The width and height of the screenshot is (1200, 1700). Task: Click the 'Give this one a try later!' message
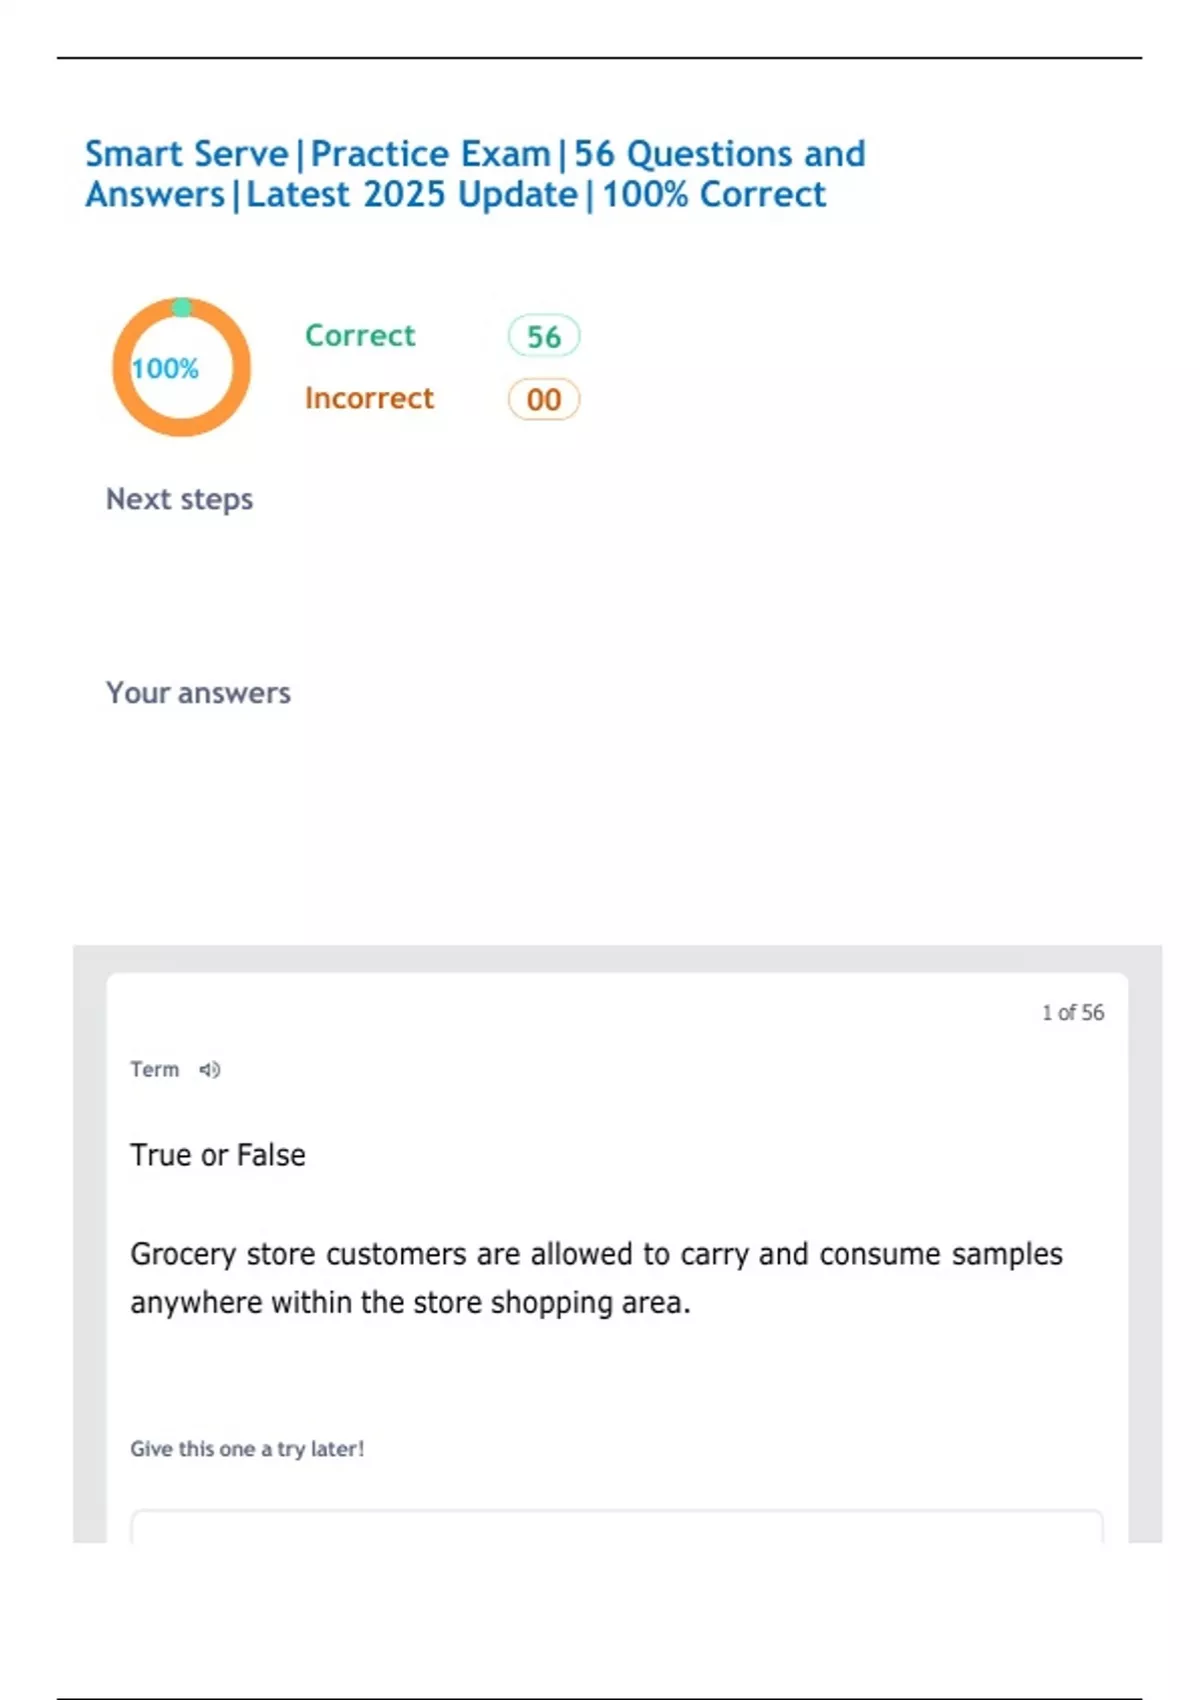247,1449
